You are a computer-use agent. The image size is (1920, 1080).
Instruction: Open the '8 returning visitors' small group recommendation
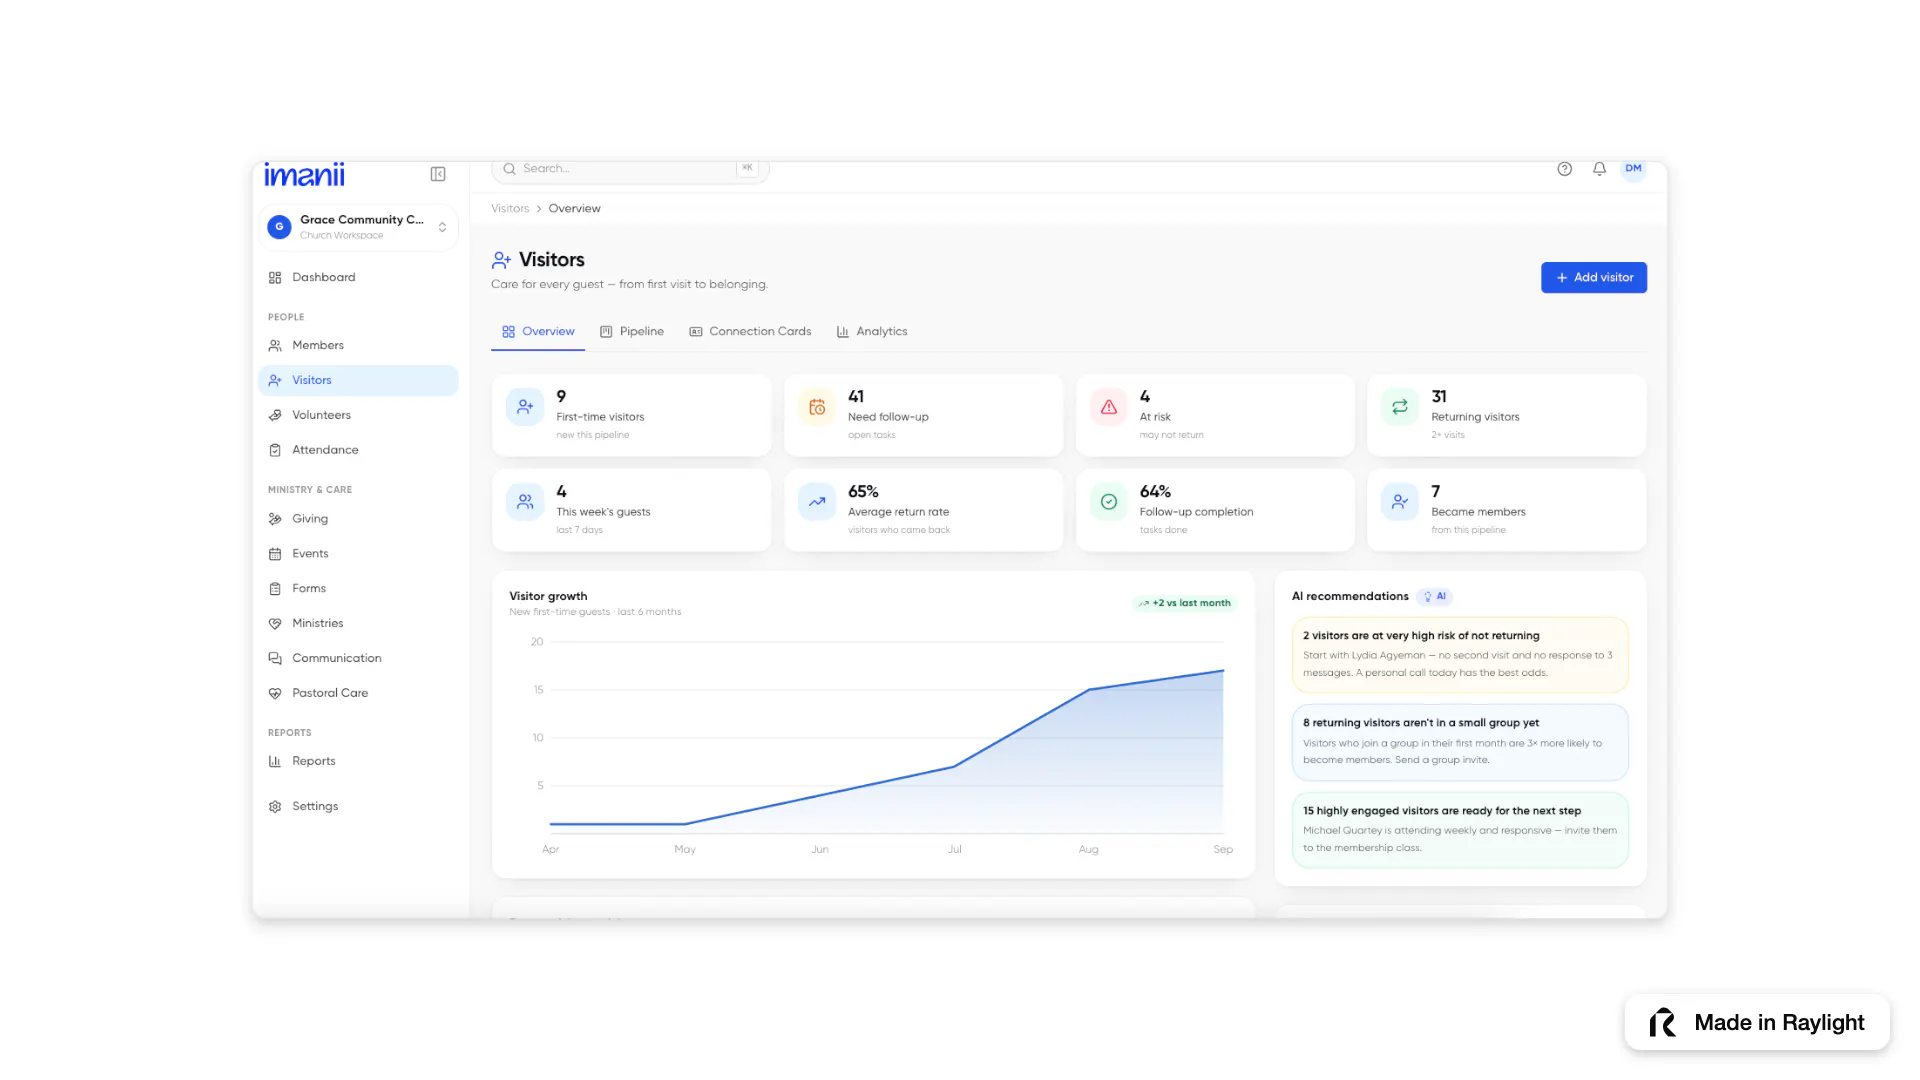1460,742
